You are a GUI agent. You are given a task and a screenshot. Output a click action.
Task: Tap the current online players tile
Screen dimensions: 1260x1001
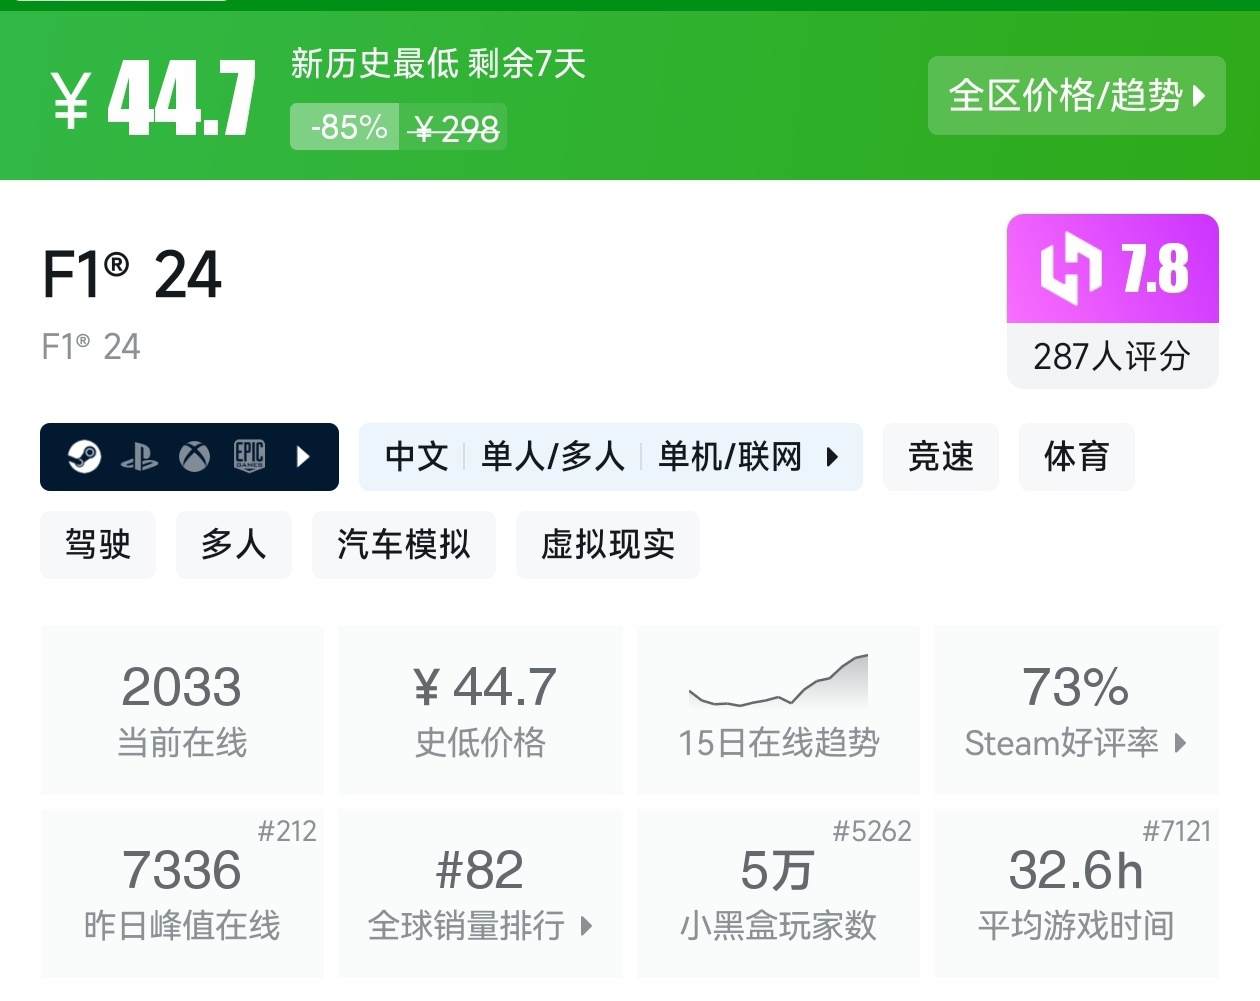(182, 711)
